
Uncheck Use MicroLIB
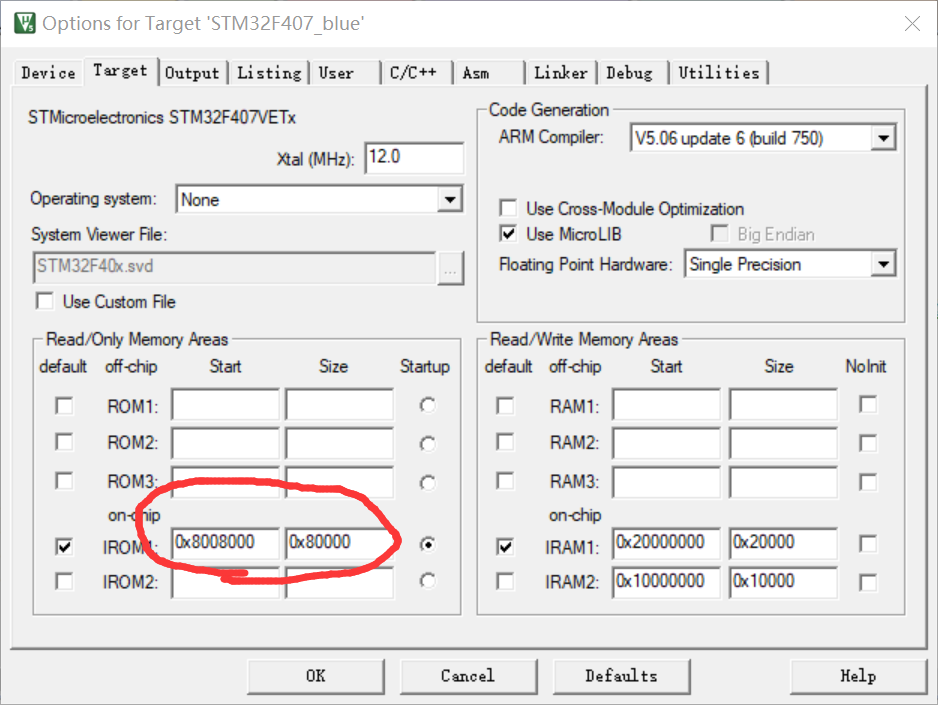[x=508, y=234]
